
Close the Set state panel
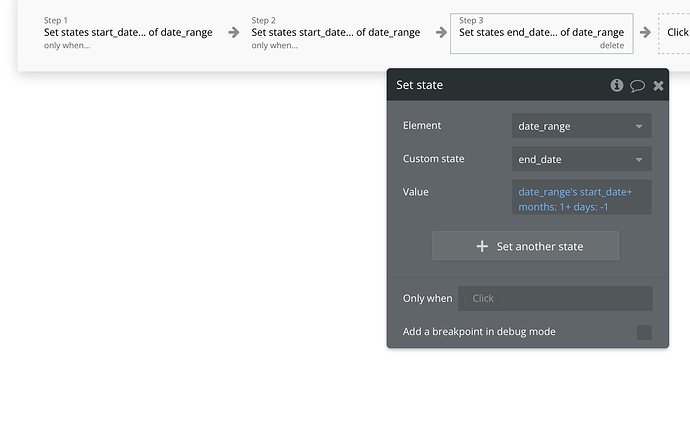point(658,86)
